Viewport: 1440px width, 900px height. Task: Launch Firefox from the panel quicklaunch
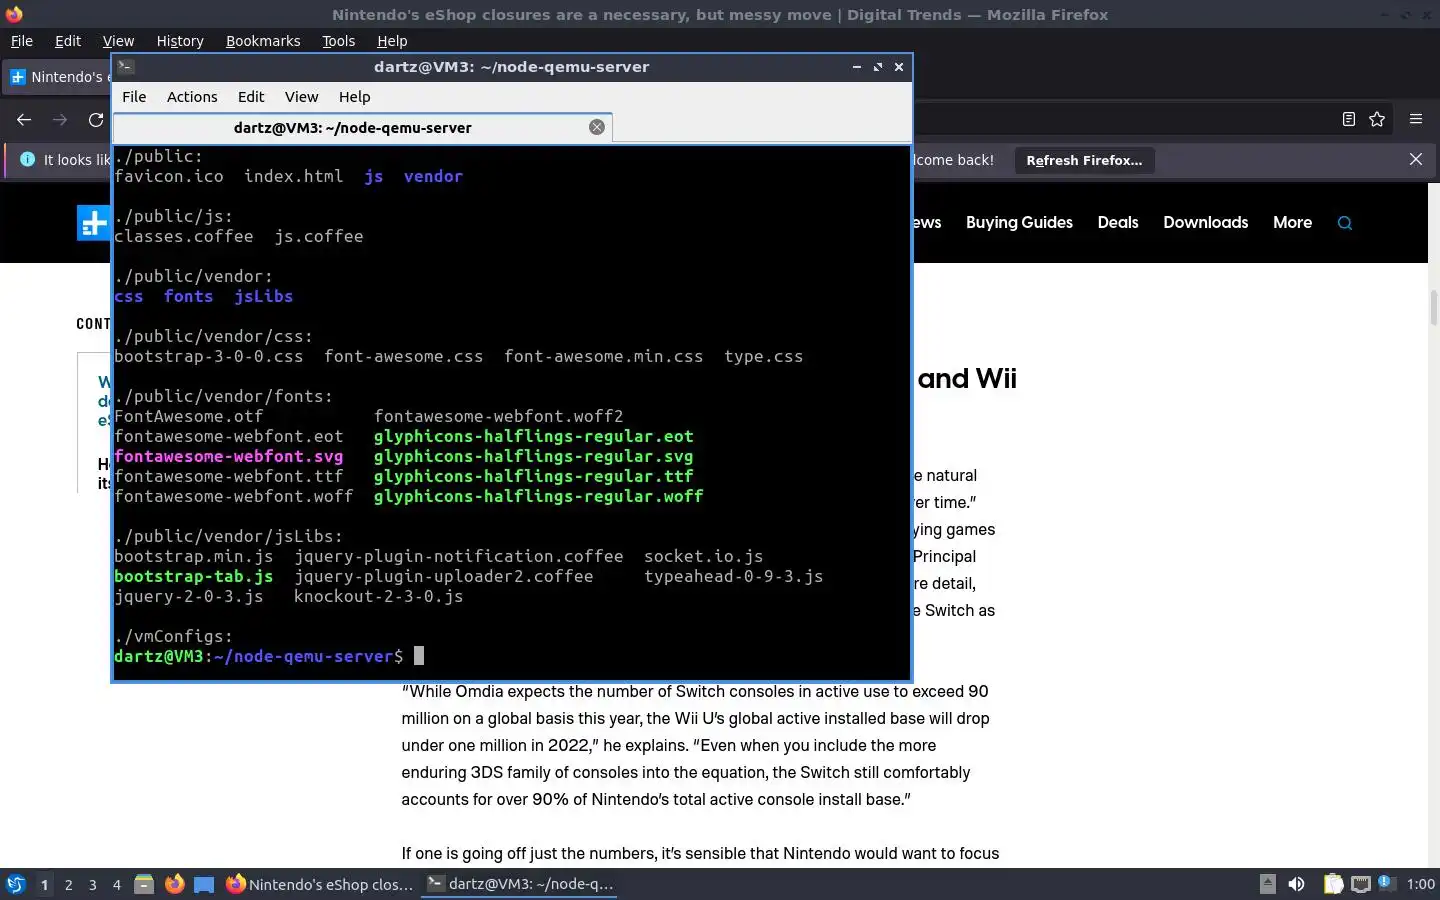(x=174, y=884)
